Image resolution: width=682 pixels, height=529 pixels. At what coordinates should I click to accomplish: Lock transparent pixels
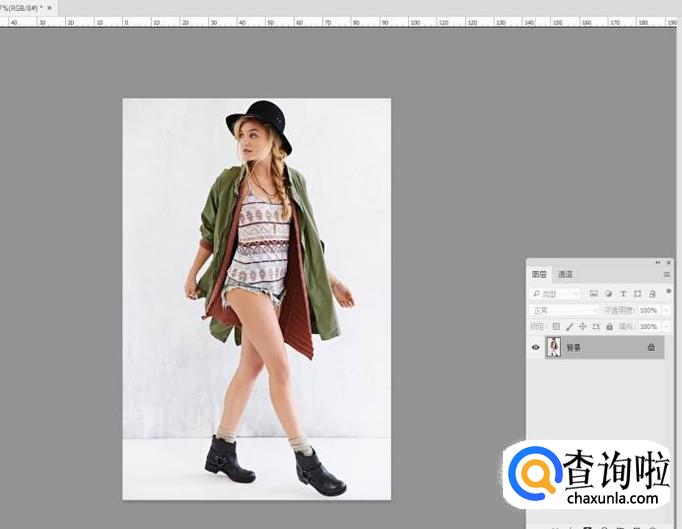tap(556, 326)
